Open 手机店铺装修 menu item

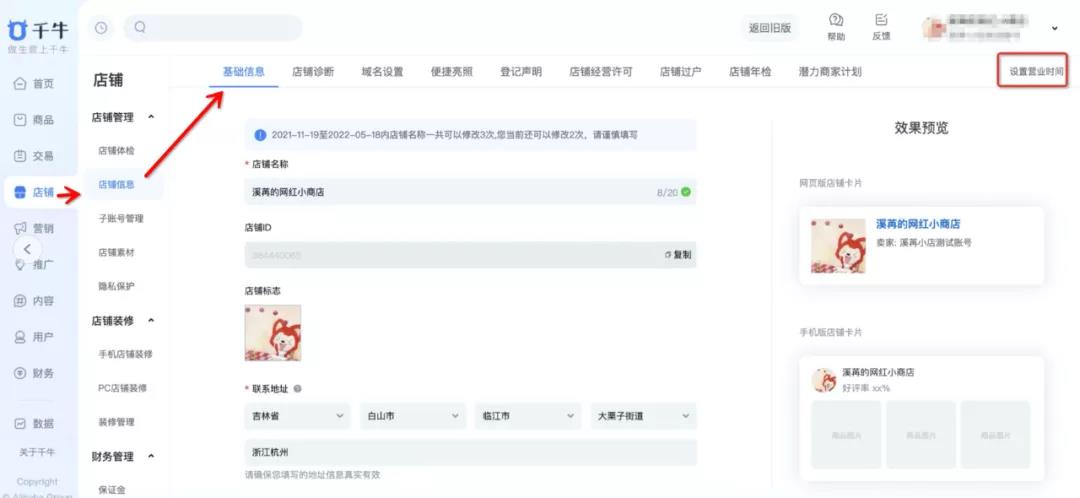click(x=125, y=354)
